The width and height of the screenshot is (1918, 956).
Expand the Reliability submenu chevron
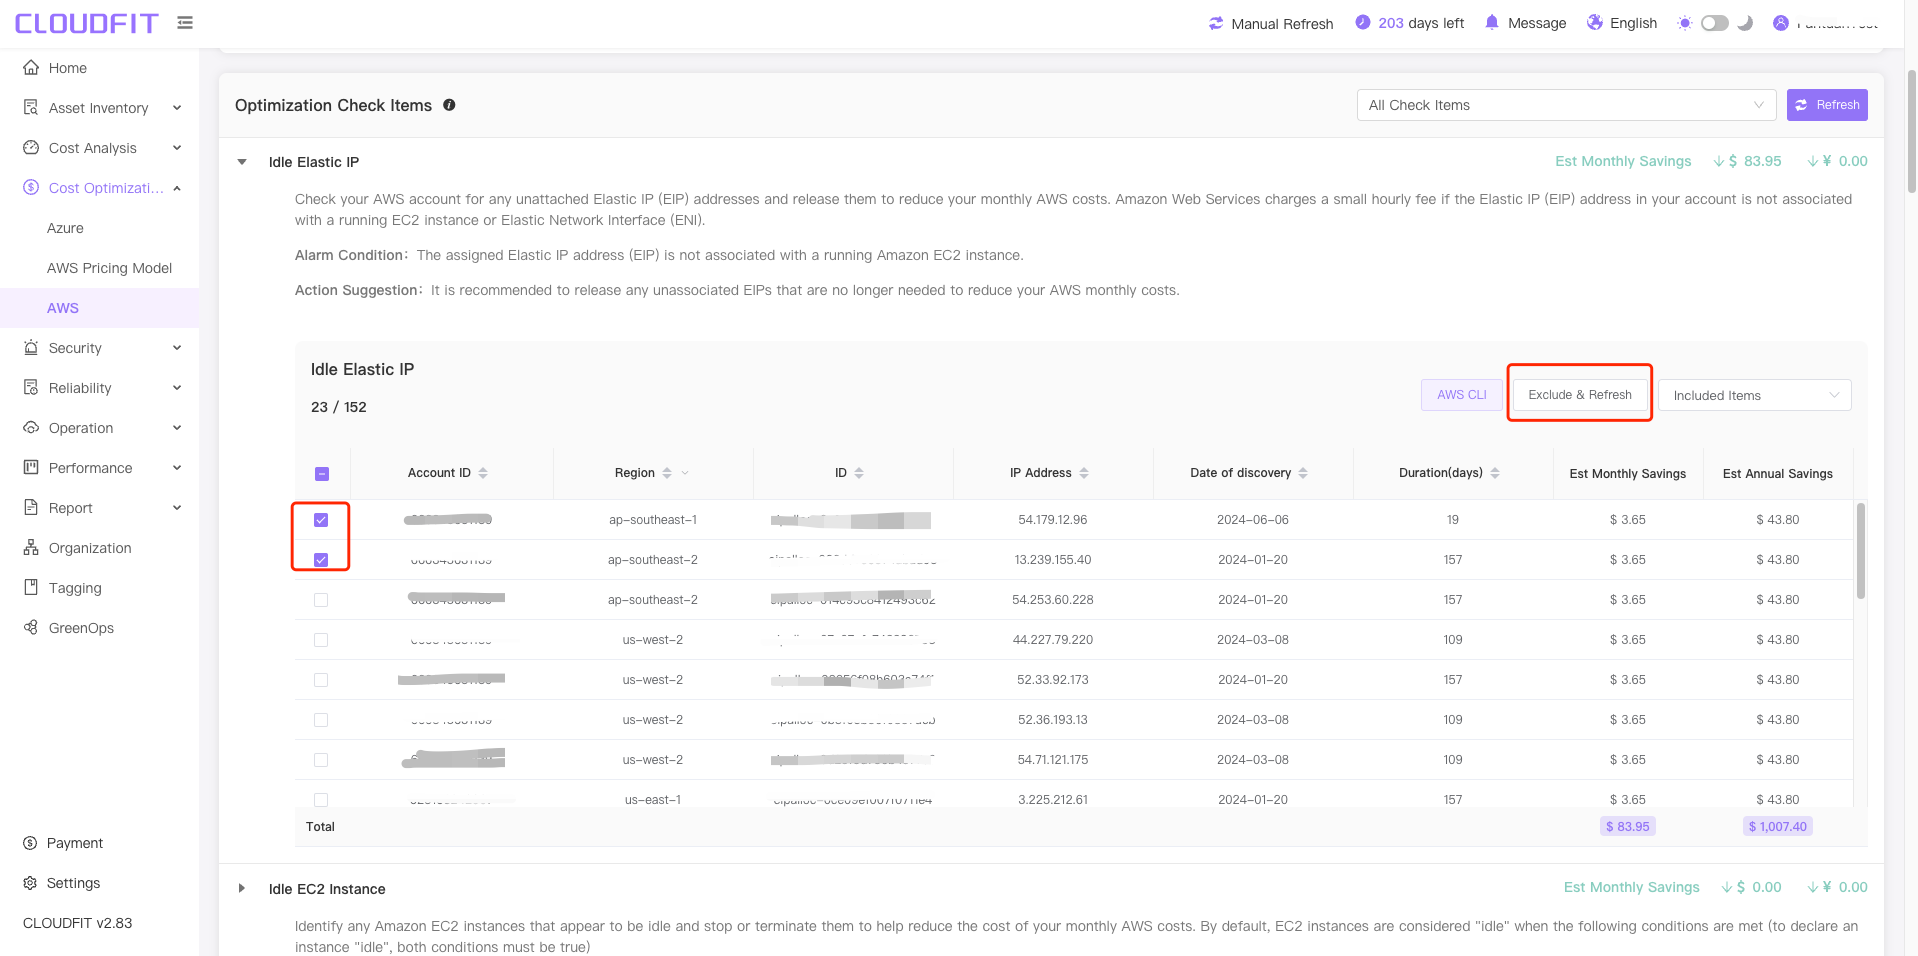tap(177, 388)
